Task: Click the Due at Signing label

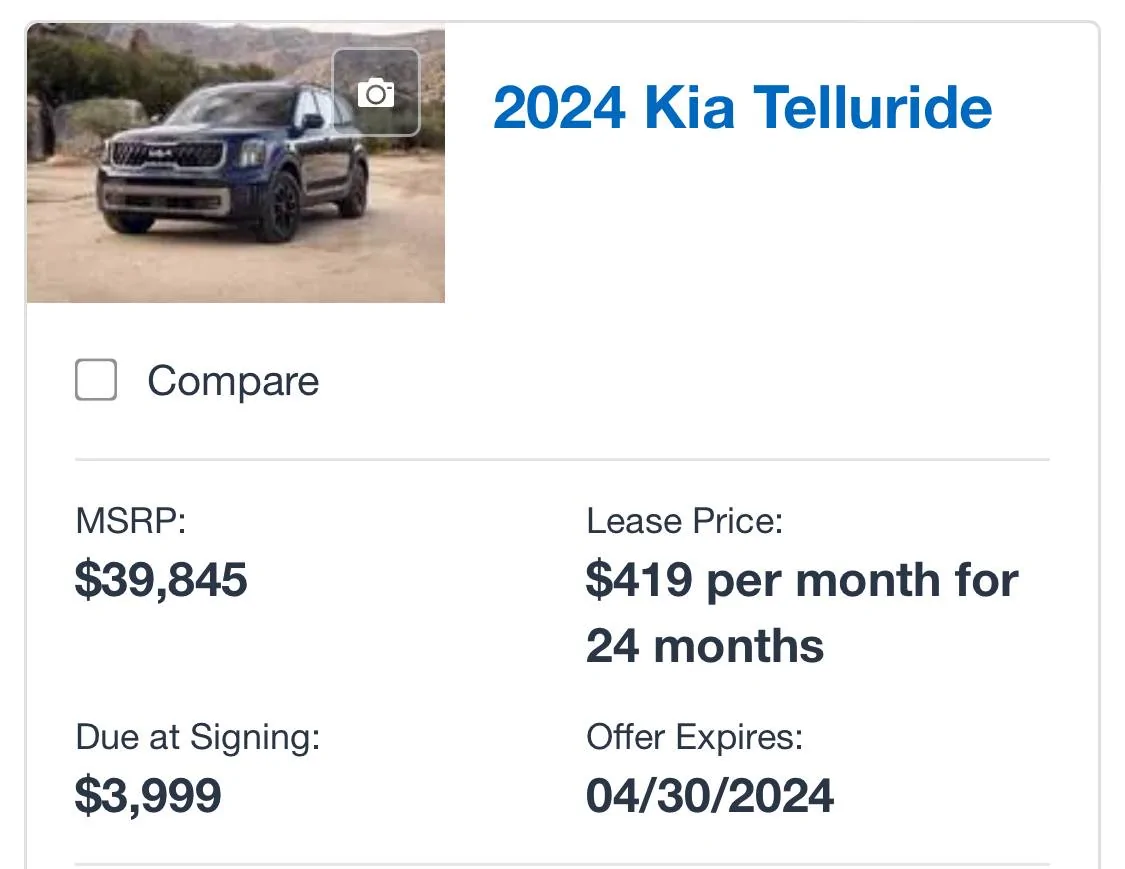Action: click(198, 737)
